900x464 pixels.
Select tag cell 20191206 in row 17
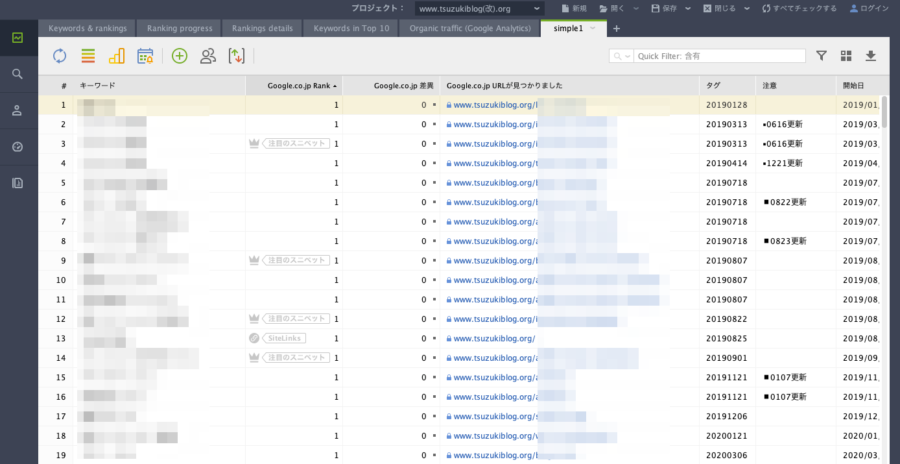click(728, 416)
